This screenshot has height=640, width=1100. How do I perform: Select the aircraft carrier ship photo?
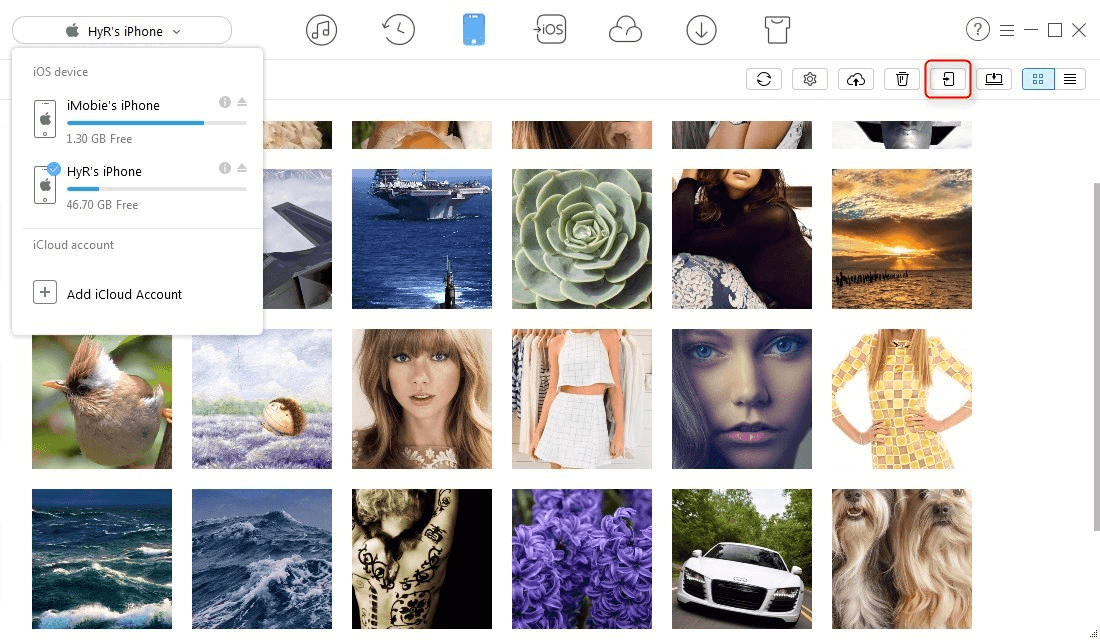click(x=422, y=239)
